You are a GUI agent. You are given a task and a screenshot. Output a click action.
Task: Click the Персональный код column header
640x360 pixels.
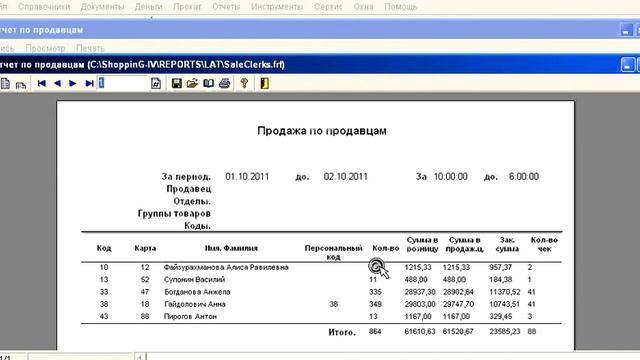[333, 252]
